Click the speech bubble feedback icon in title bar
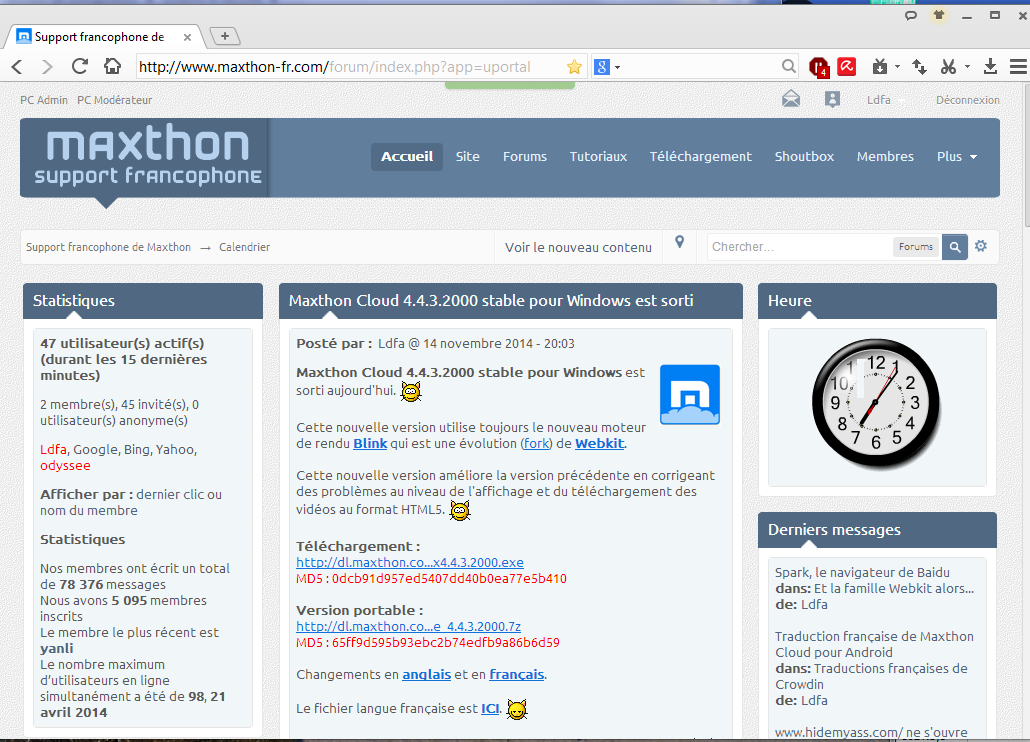Viewport: 1030px width, 742px height. [910, 15]
